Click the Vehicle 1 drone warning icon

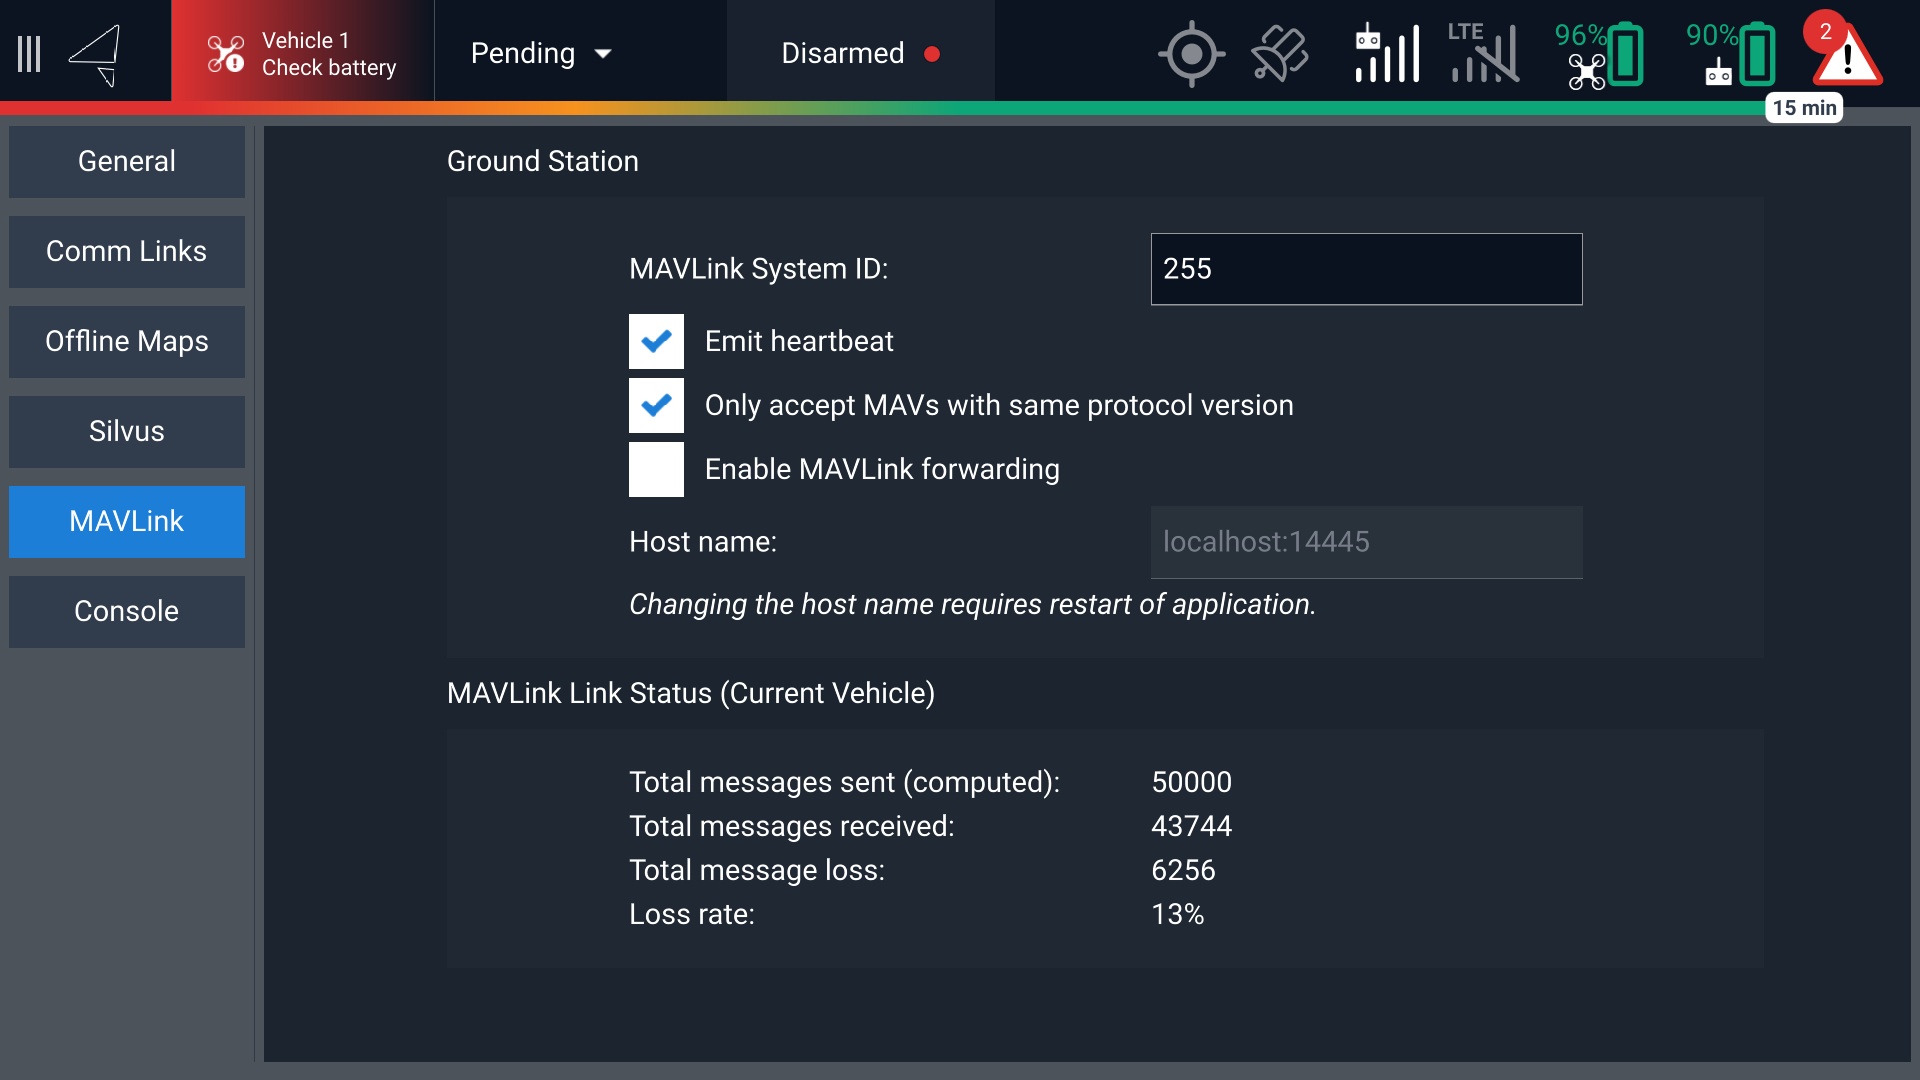pos(225,54)
